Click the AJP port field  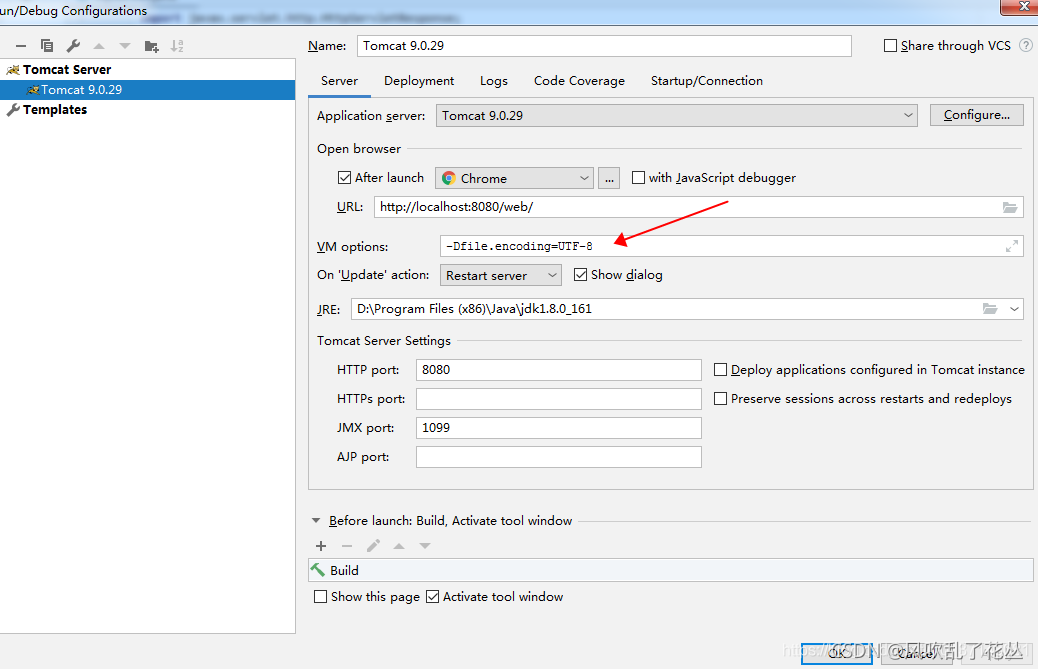tap(559, 457)
